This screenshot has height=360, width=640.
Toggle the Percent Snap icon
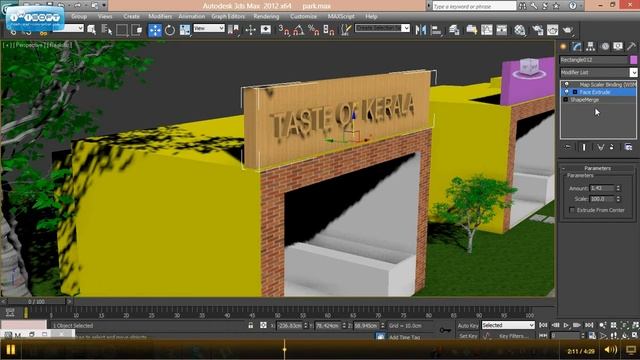pos(313,30)
